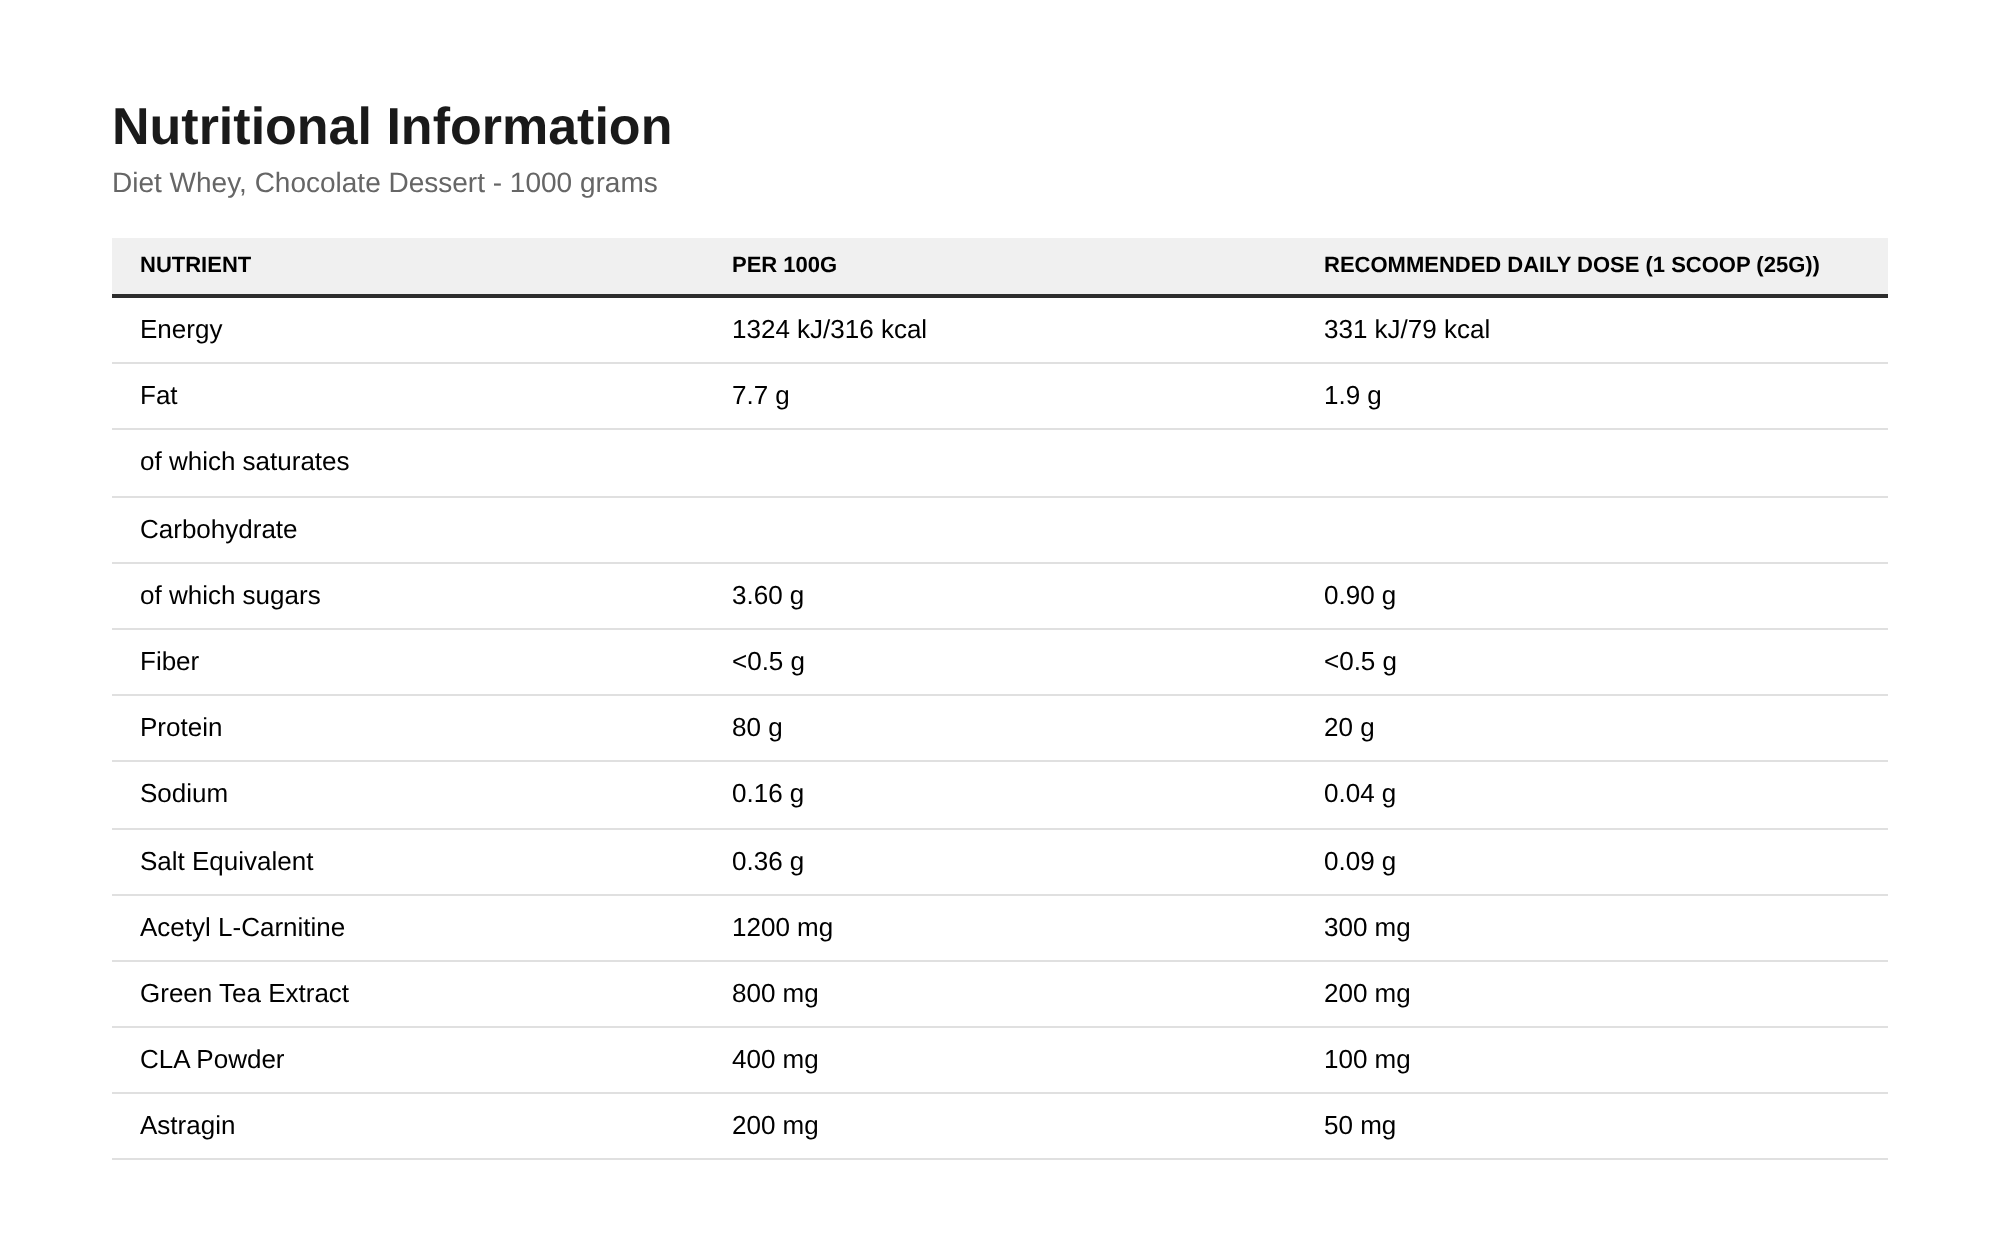Click the CLA Powder 100 mg value
Image resolution: width=2000 pixels, height=1258 pixels.
1367,1060
